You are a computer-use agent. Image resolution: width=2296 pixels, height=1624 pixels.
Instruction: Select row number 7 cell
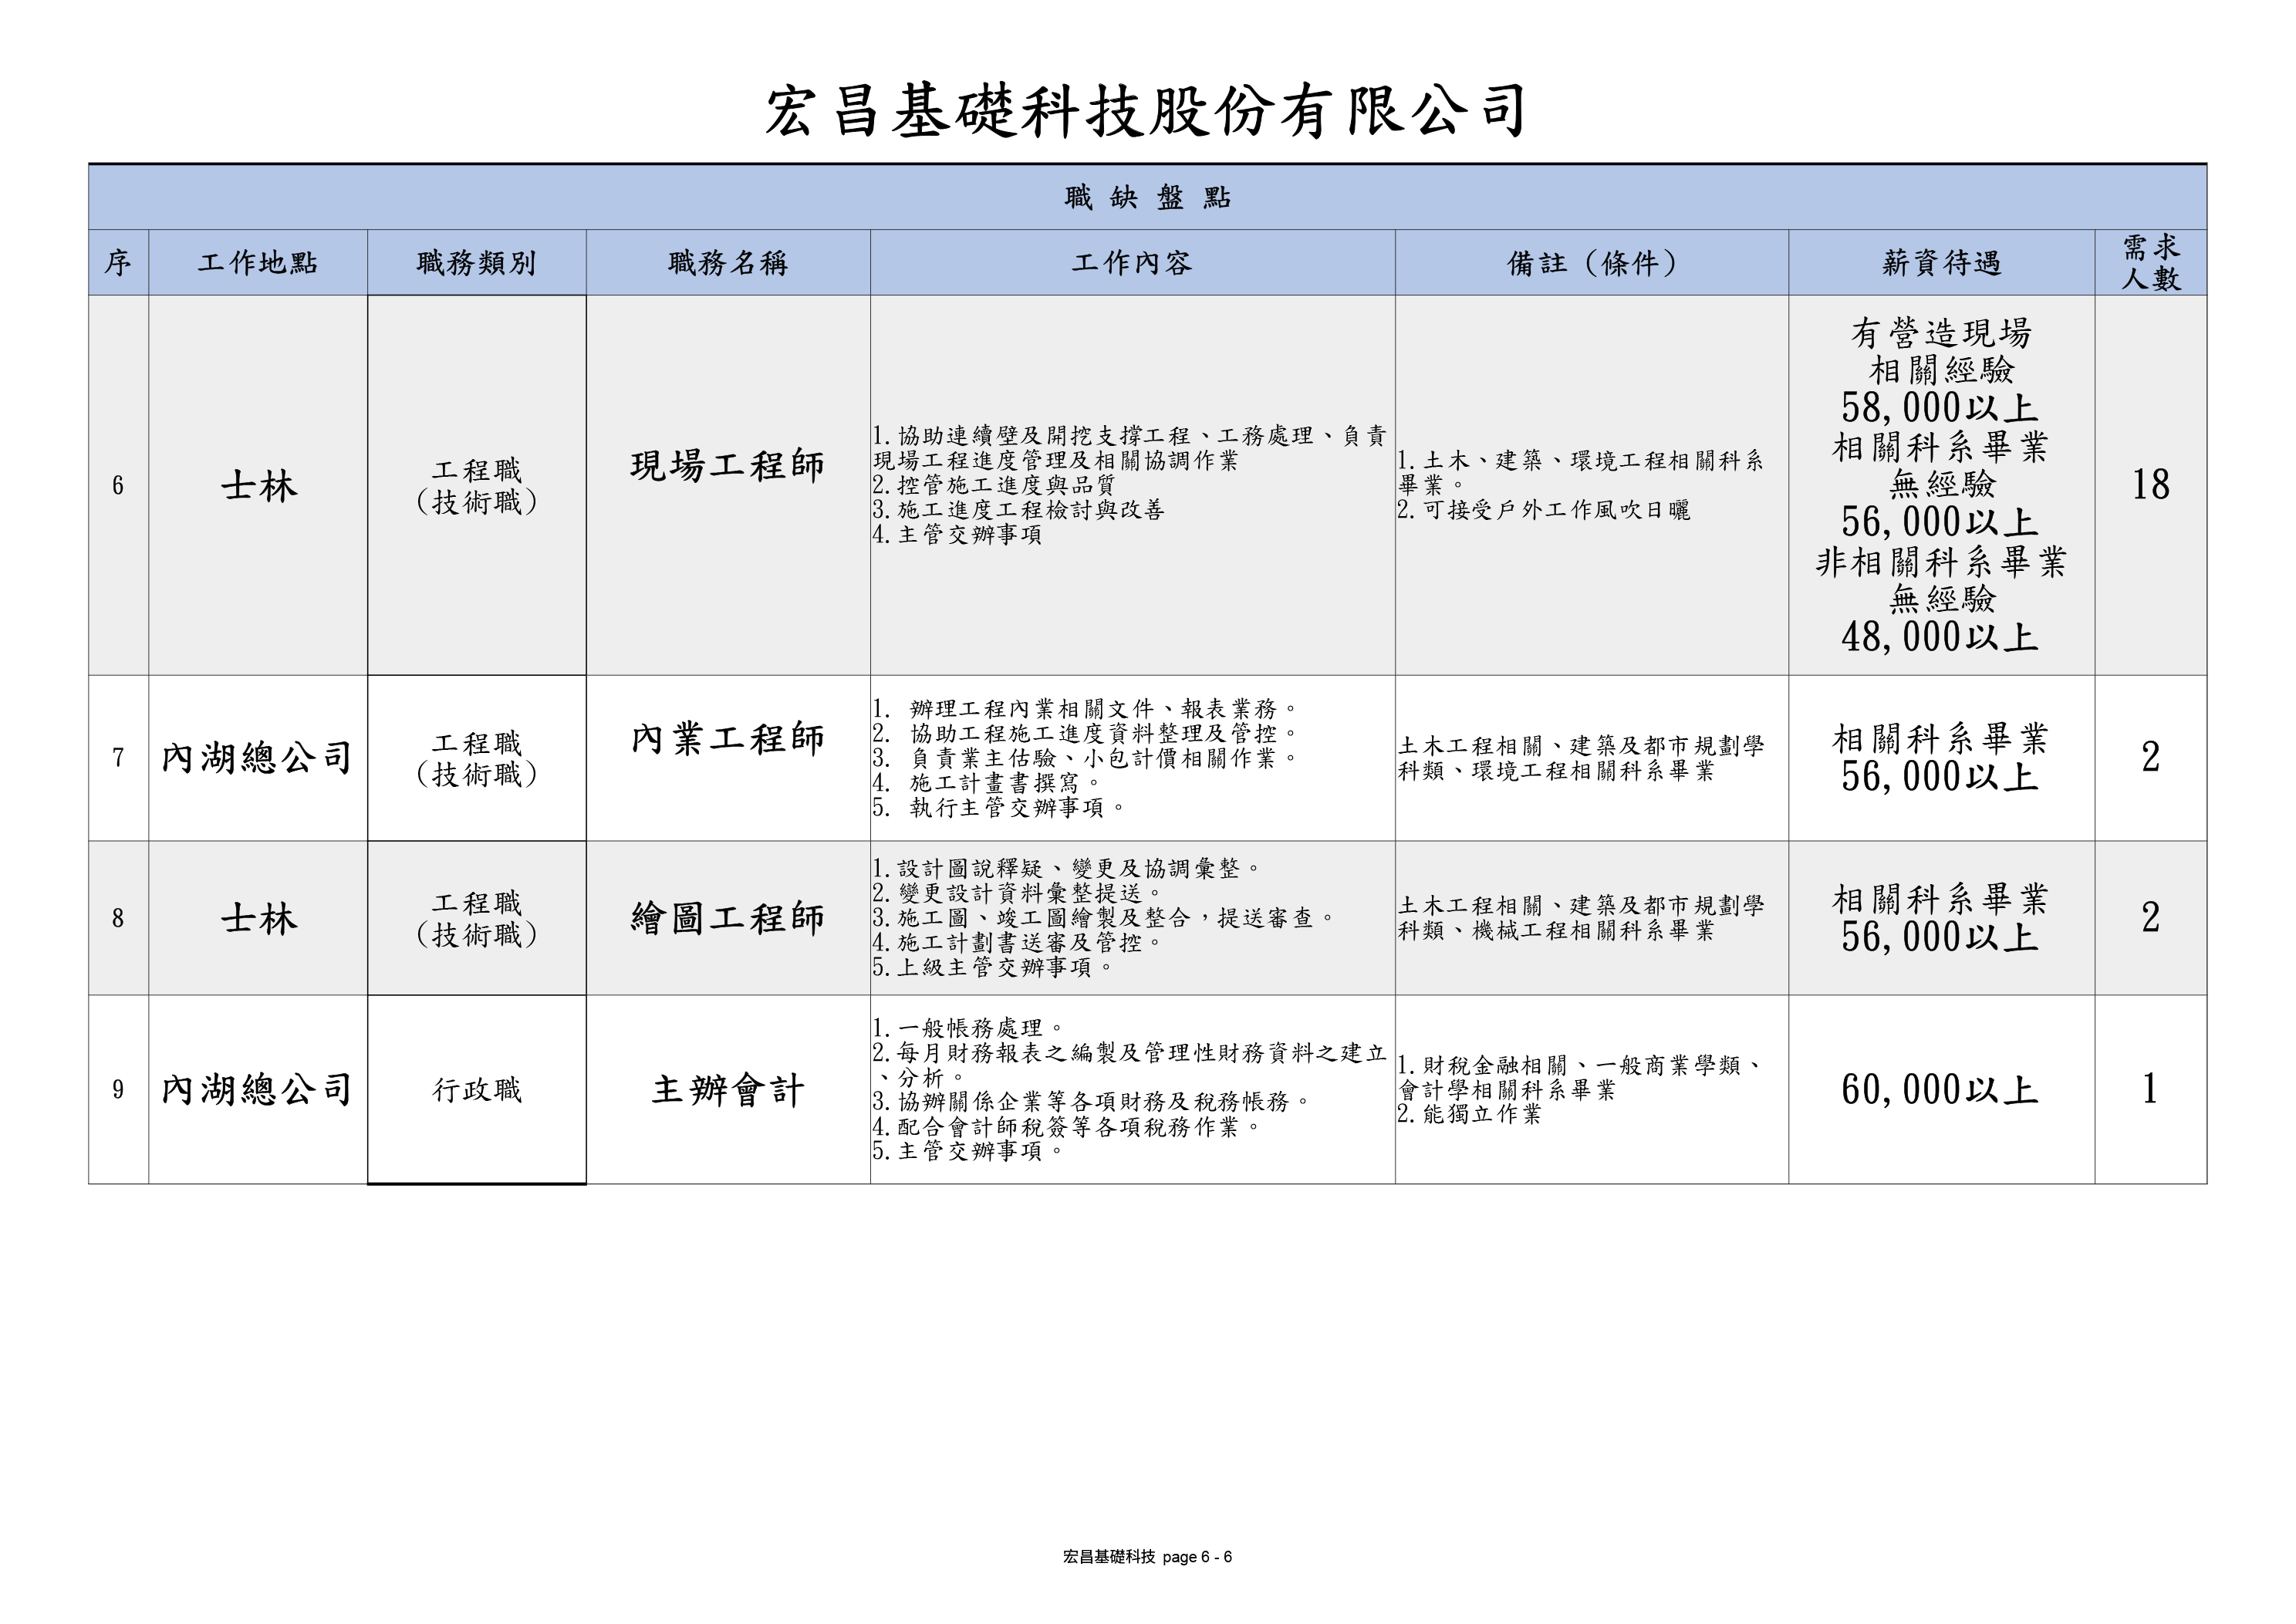pyautogui.click(x=118, y=758)
